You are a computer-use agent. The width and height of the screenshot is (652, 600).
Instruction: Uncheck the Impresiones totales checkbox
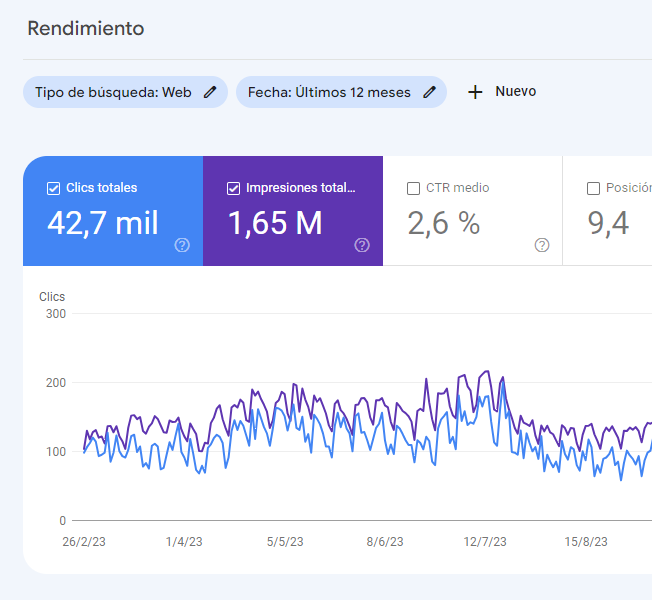(234, 188)
